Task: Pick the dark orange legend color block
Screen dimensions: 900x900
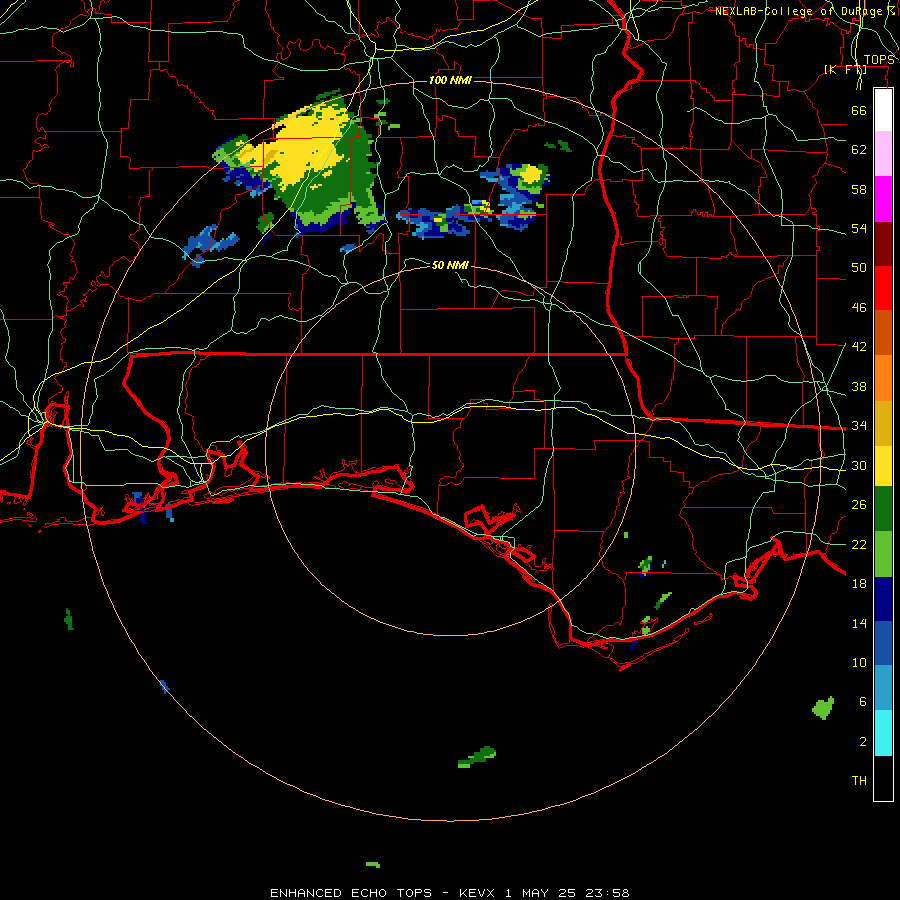Action: [x=883, y=332]
